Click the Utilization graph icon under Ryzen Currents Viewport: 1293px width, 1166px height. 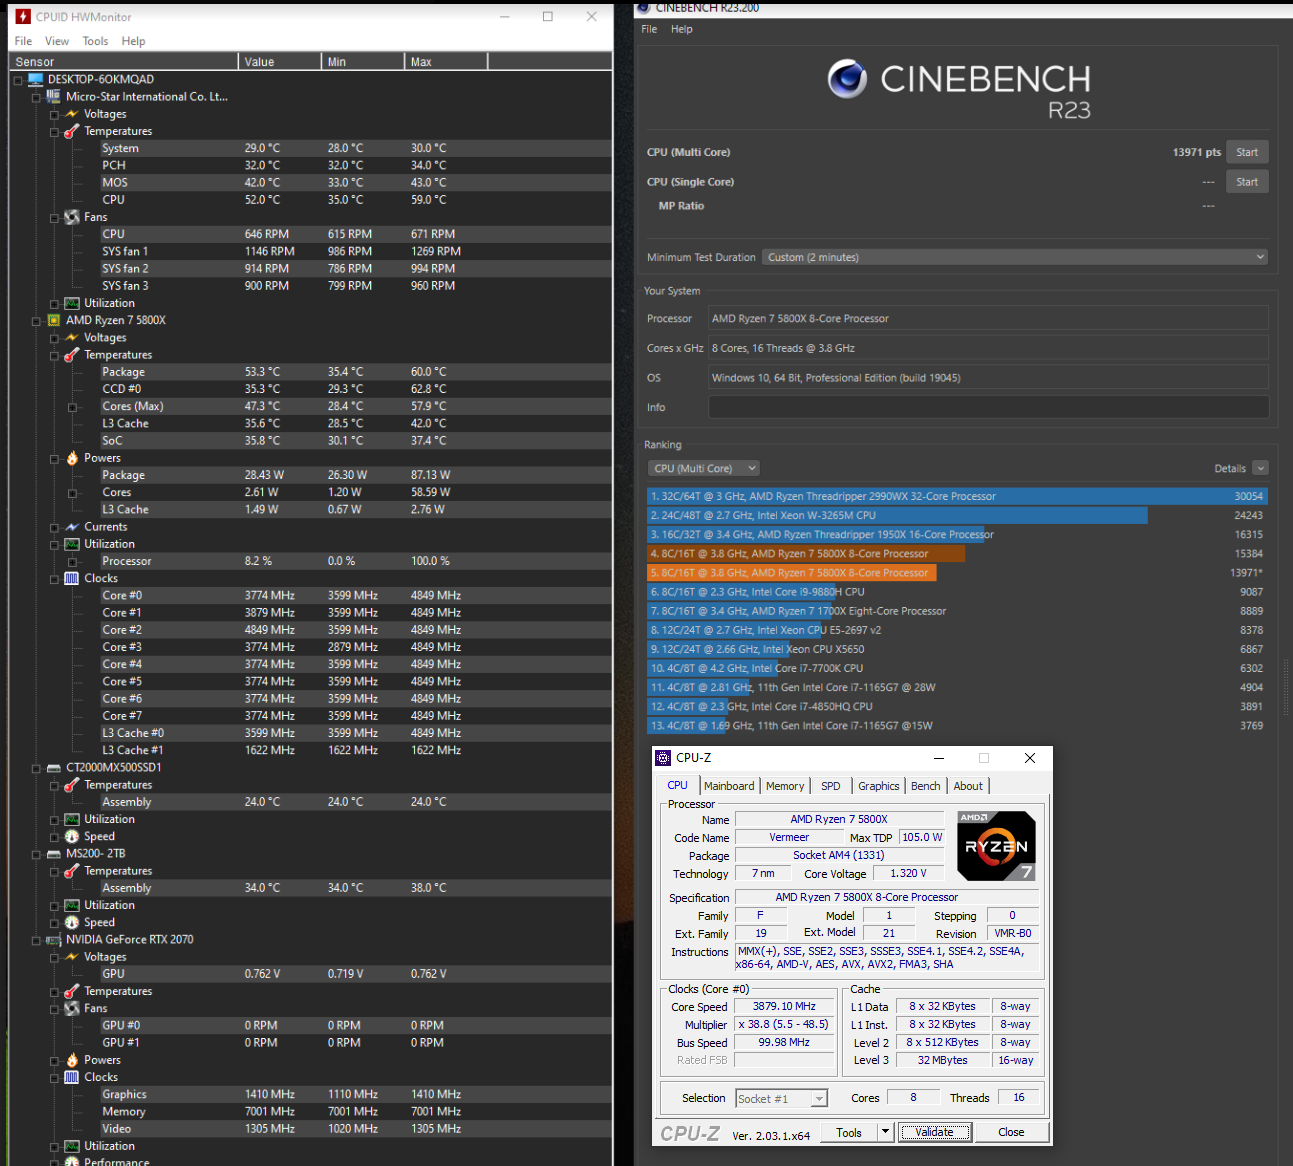point(72,544)
